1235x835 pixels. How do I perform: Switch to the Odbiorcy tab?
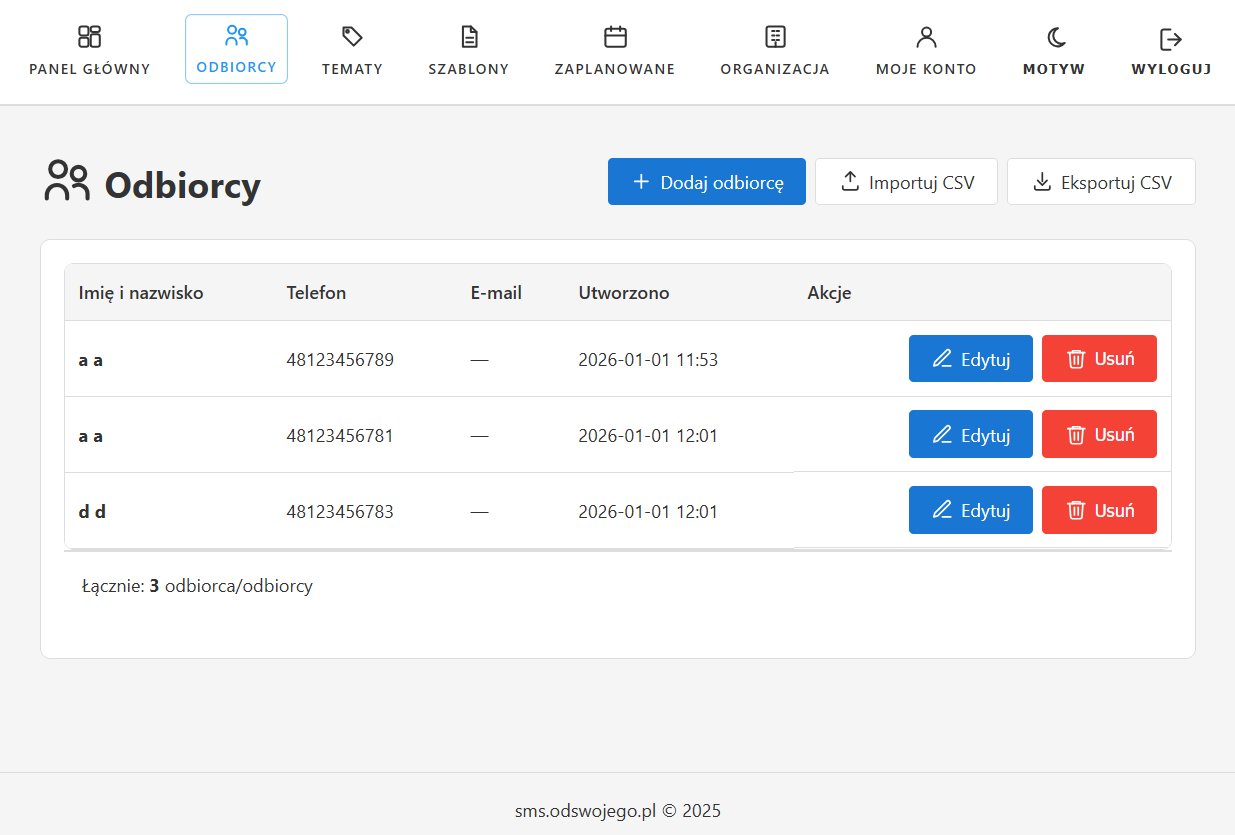click(x=236, y=48)
